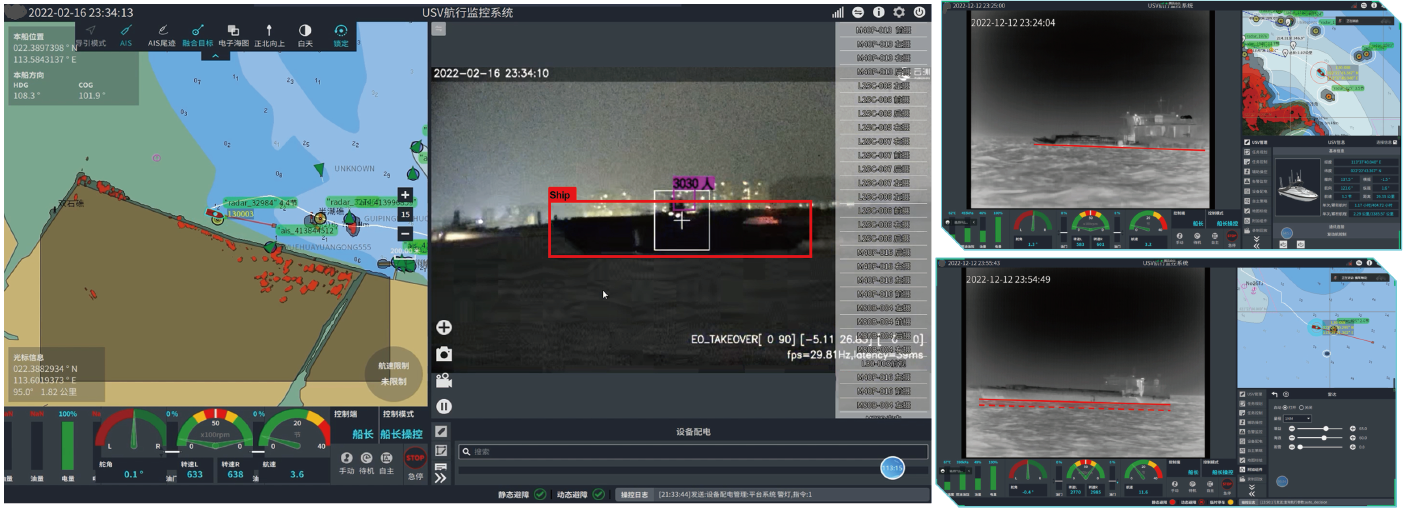Select 正北向上 north-up orientation
Screen dimensions: 1407x508
tap(269, 35)
